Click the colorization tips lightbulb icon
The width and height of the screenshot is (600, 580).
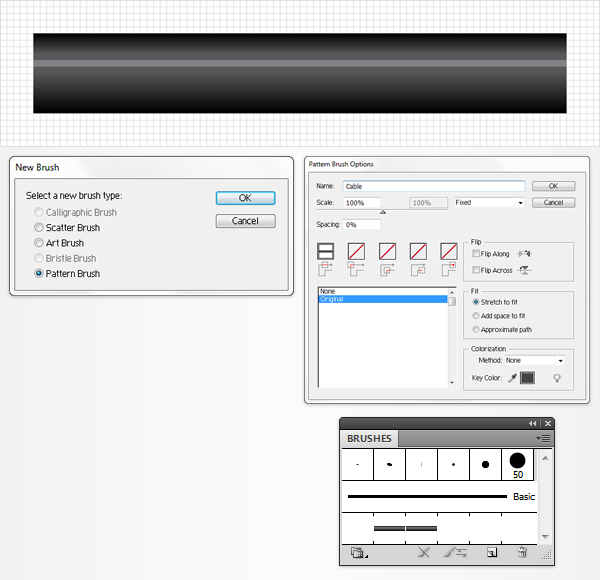(557, 378)
